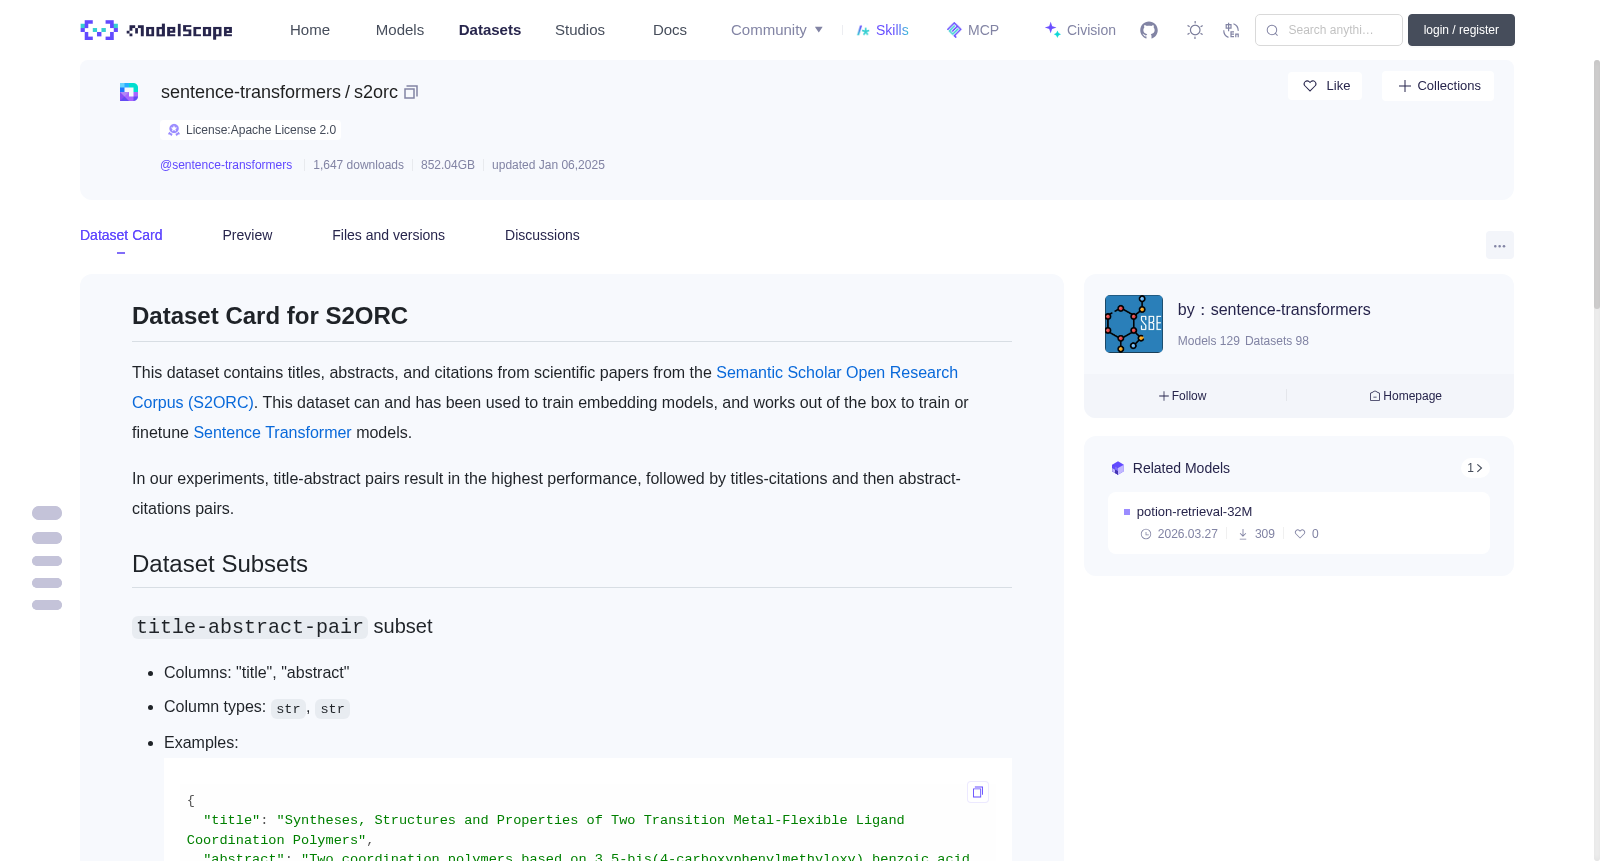This screenshot has width=1600, height=861.
Task: Click the first 'str' column type tag
Action: pyautogui.click(x=288, y=709)
